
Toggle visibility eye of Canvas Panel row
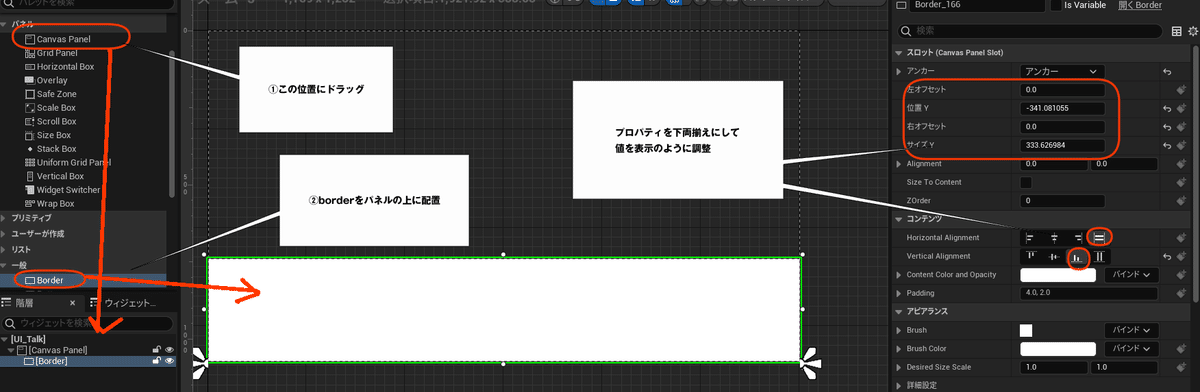click(170, 350)
